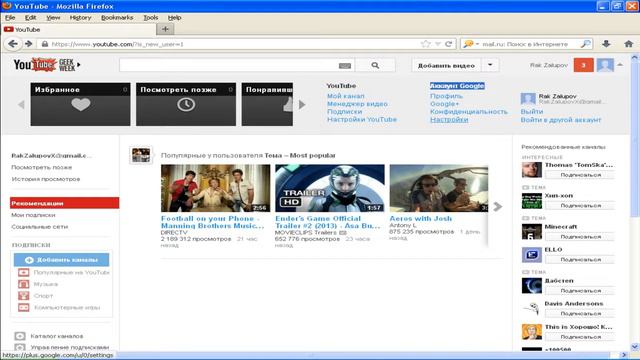
Task: Click the Выйти sign-out link
Action: pyautogui.click(x=532, y=111)
